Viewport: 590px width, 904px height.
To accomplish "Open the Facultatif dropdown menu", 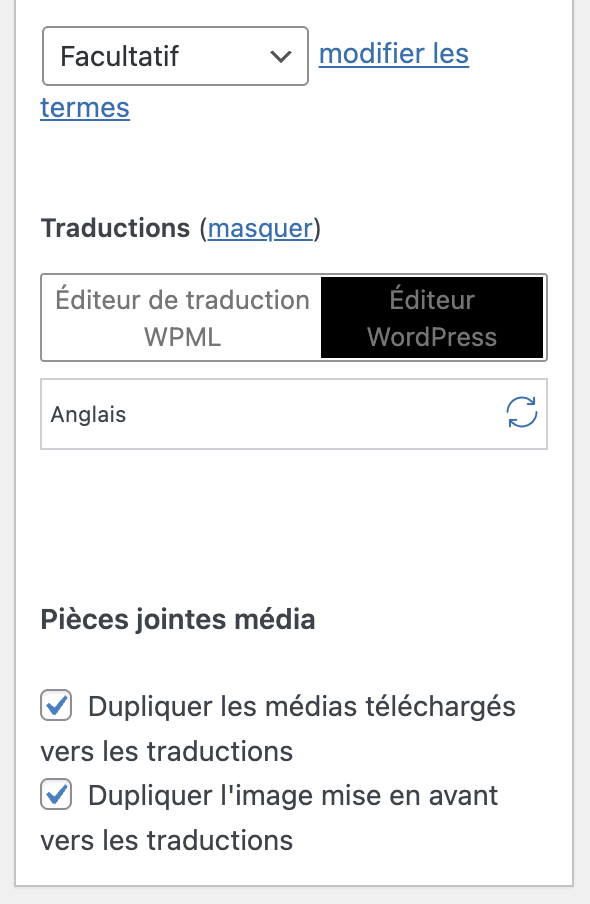I will tap(175, 56).
